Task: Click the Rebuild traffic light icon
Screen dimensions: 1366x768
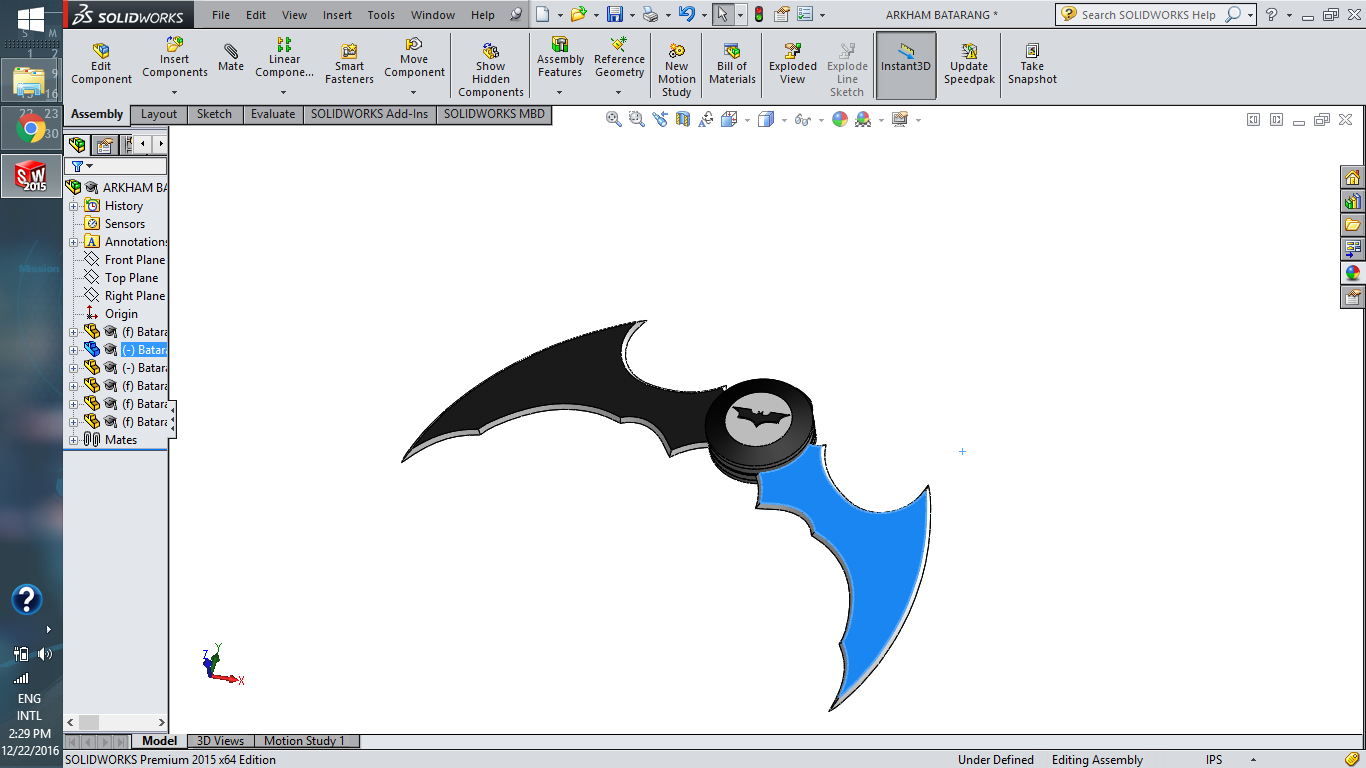Action: (759, 14)
